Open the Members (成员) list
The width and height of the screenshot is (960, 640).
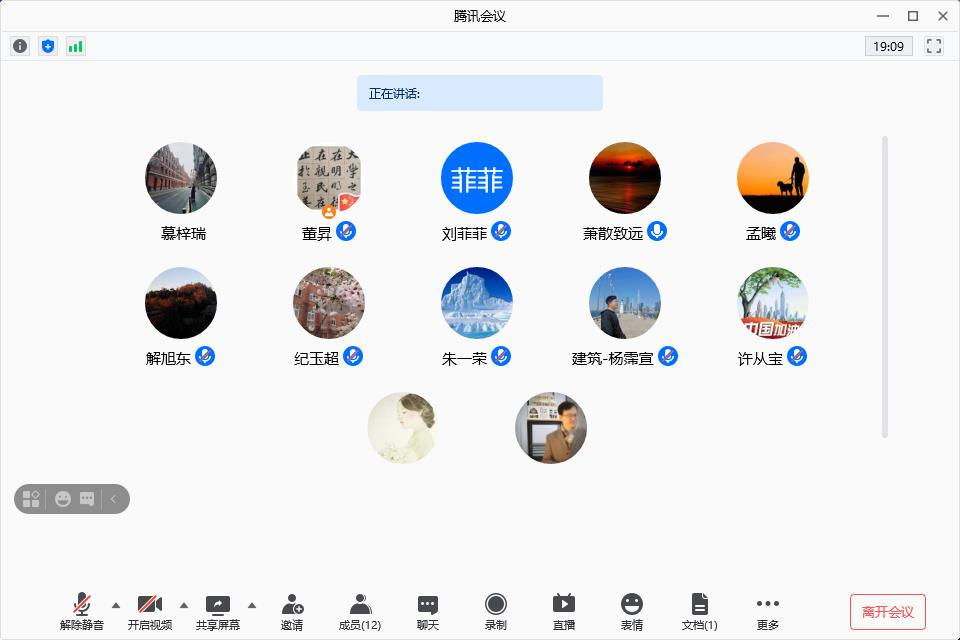coord(360,611)
